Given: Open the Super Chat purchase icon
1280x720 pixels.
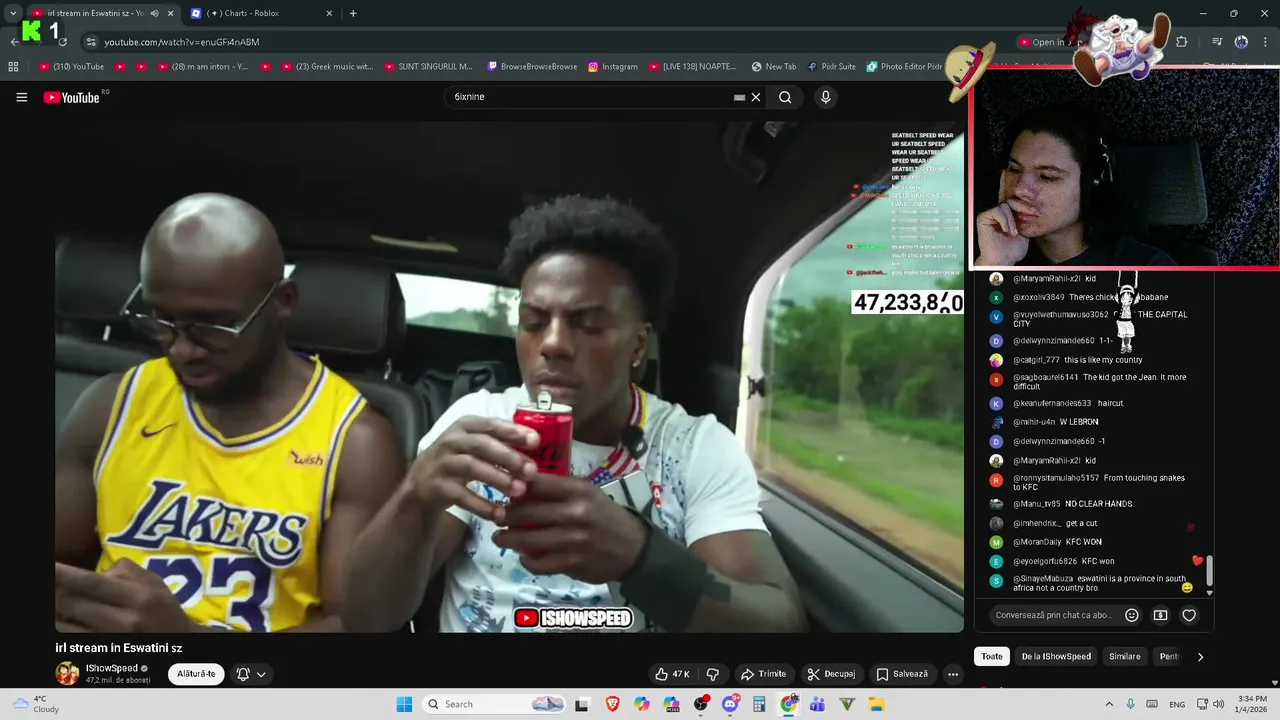Looking at the screenshot, I should pyautogui.click(x=1160, y=615).
